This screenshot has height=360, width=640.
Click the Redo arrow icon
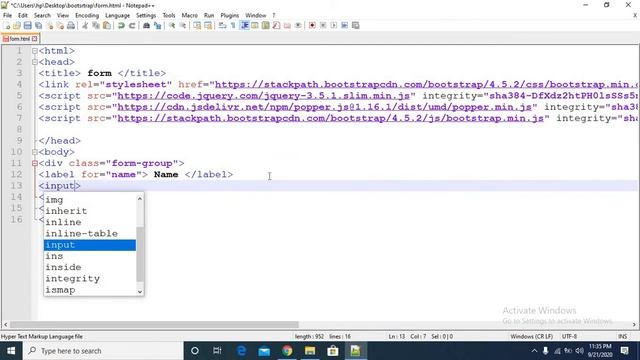132,25
